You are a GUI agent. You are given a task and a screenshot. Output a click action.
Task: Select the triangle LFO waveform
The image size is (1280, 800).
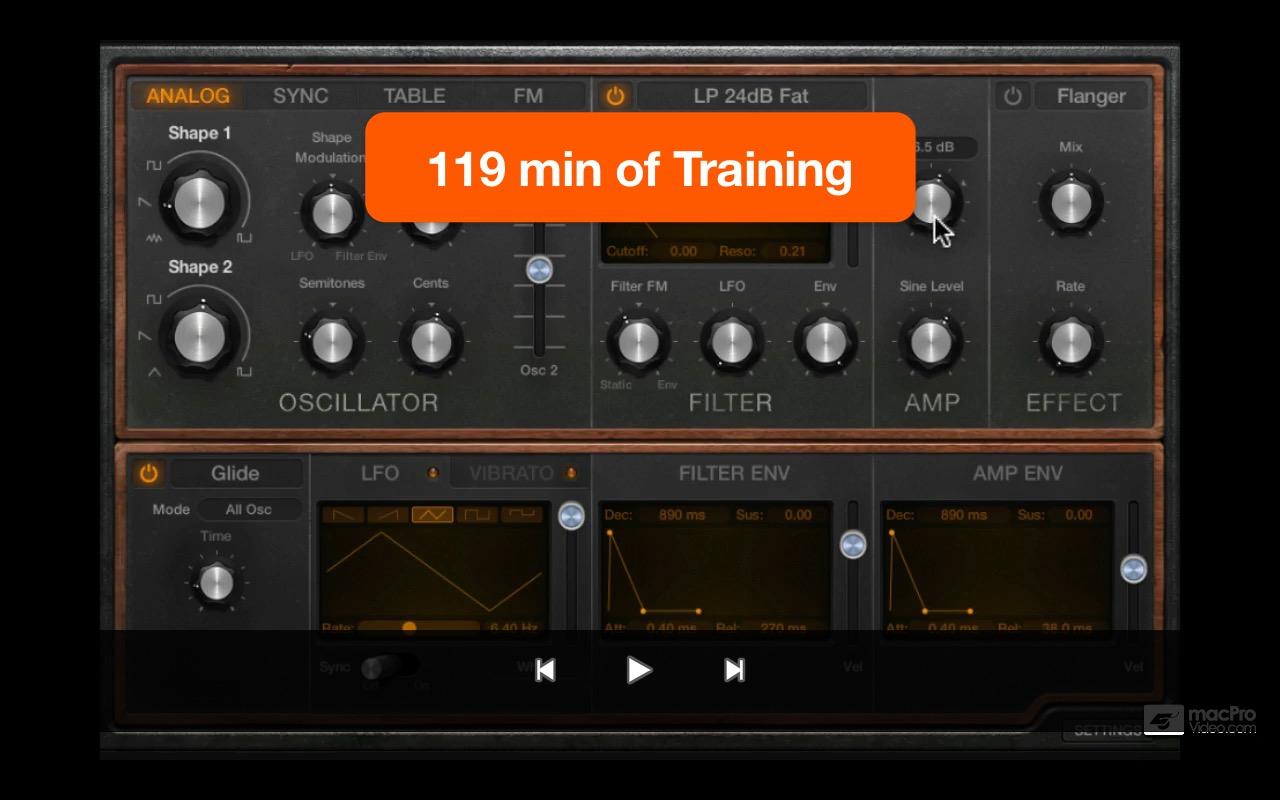pos(432,514)
